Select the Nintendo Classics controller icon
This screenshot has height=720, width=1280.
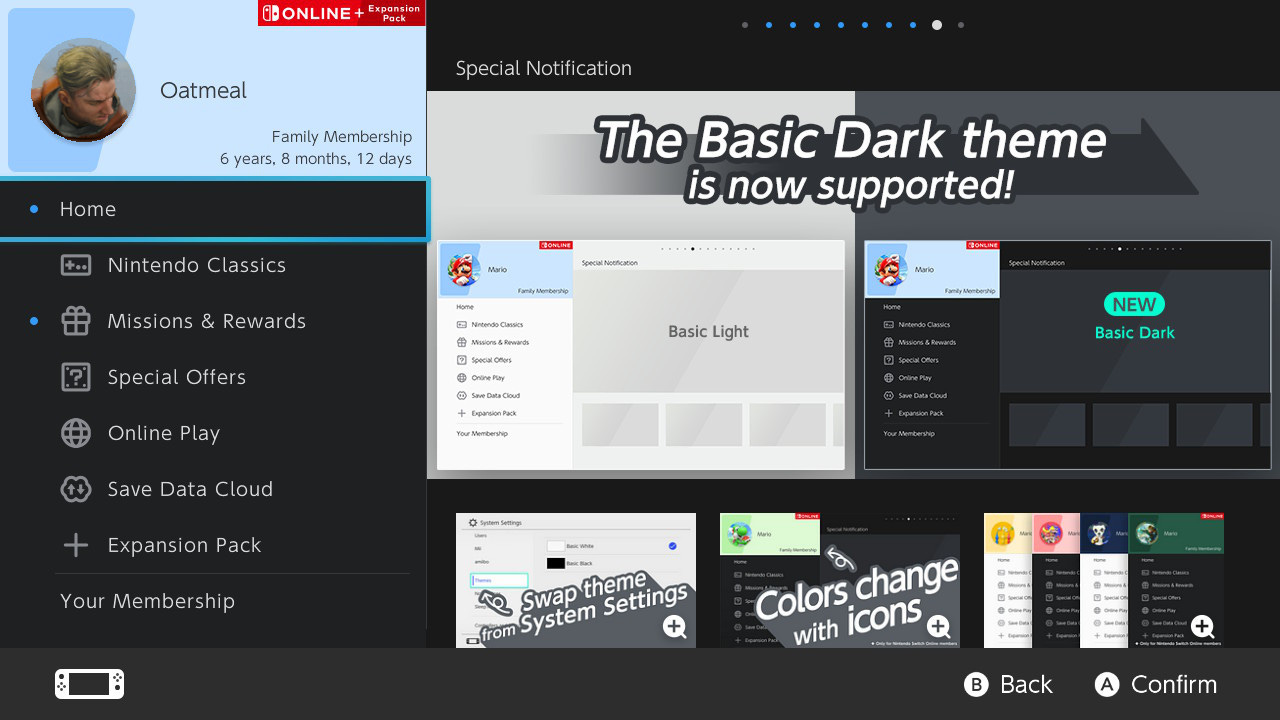click(x=76, y=265)
